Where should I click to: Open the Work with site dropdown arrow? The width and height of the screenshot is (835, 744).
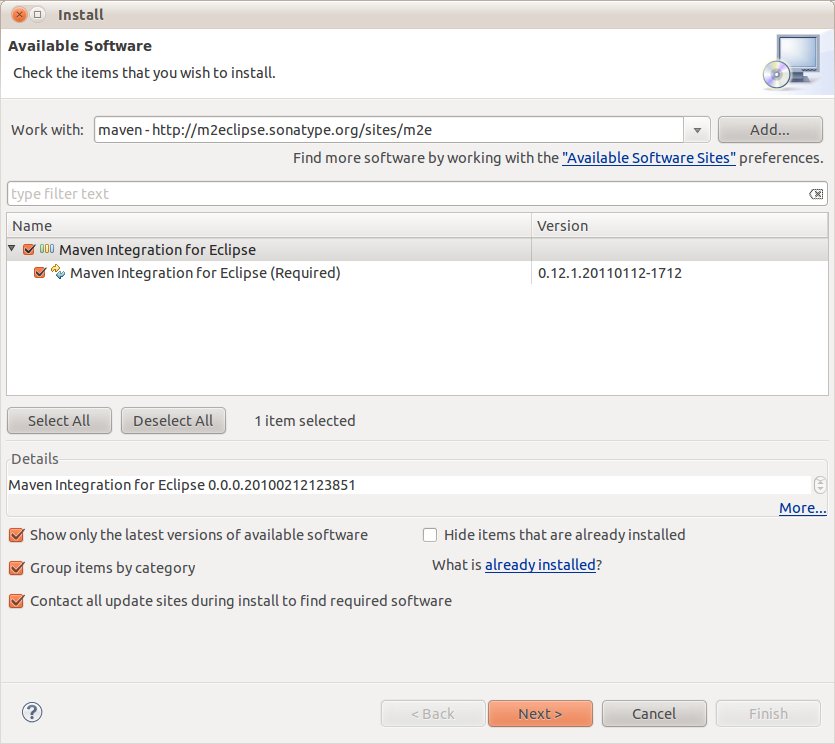click(x=697, y=130)
